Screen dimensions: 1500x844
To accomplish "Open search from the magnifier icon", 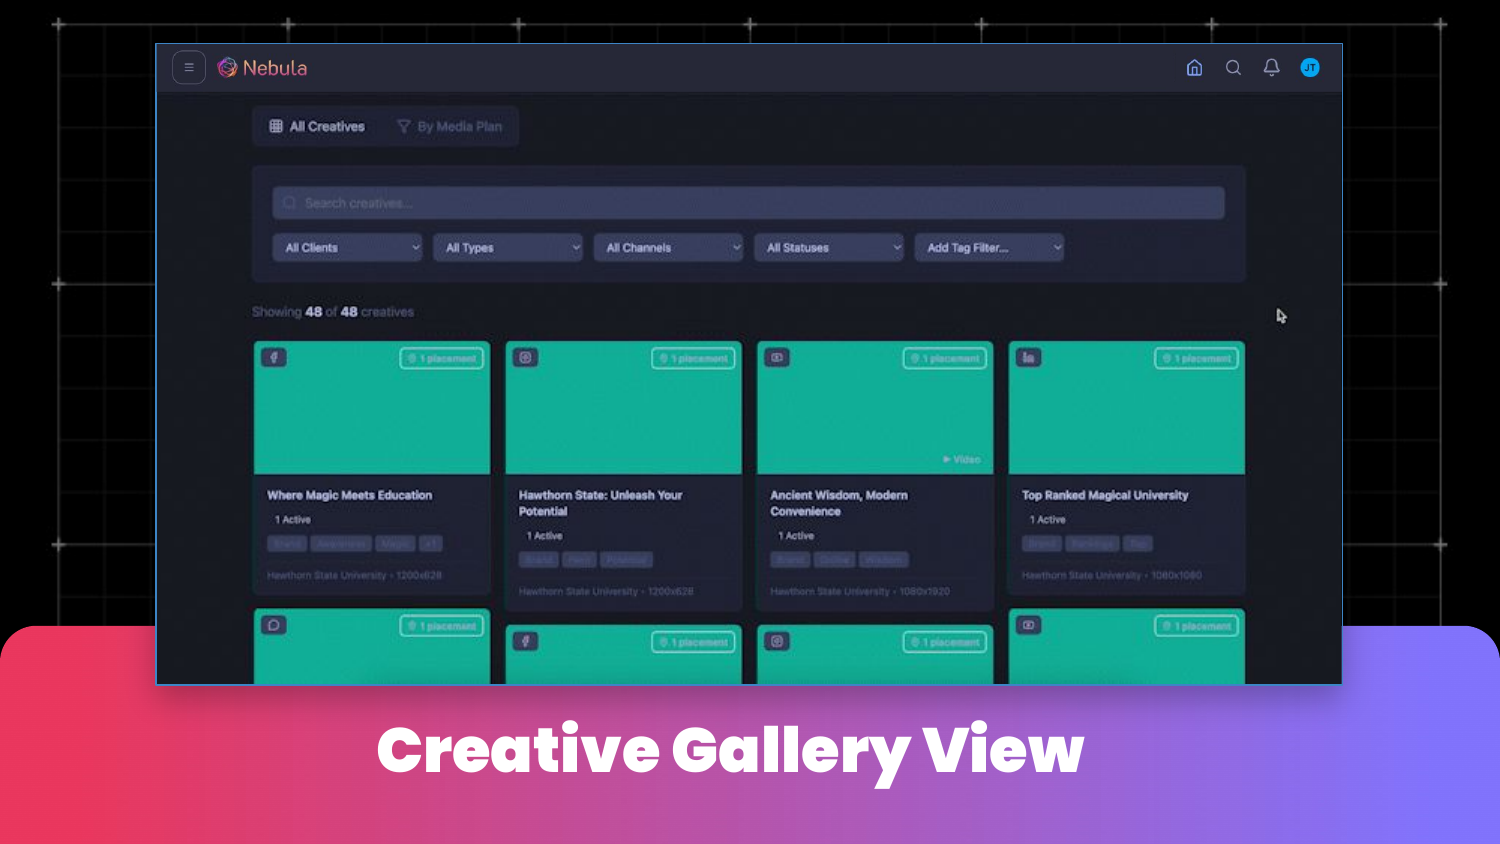I will point(1233,68).
